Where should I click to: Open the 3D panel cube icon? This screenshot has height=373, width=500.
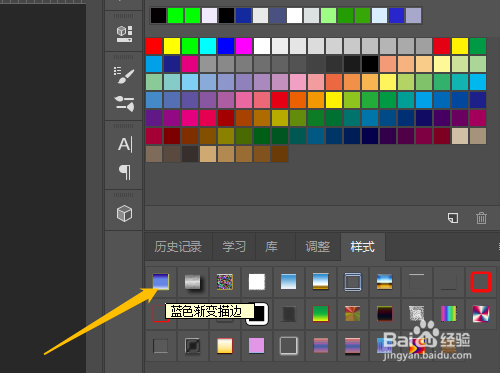124,213
